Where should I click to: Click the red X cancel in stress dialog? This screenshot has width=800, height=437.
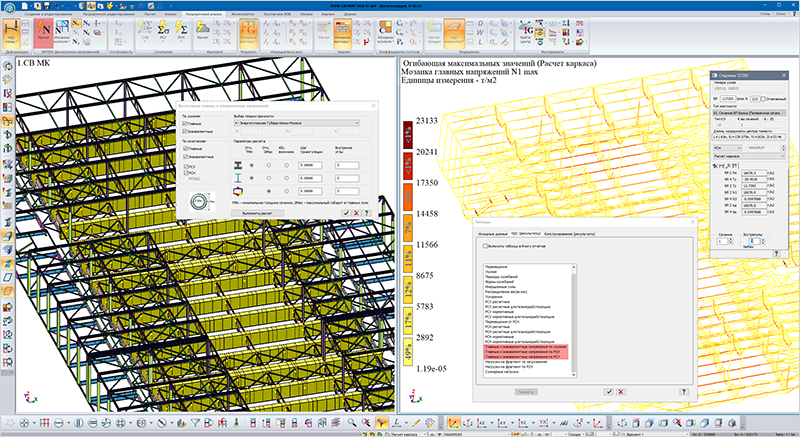pyautogui.click(x=356, y=213)
